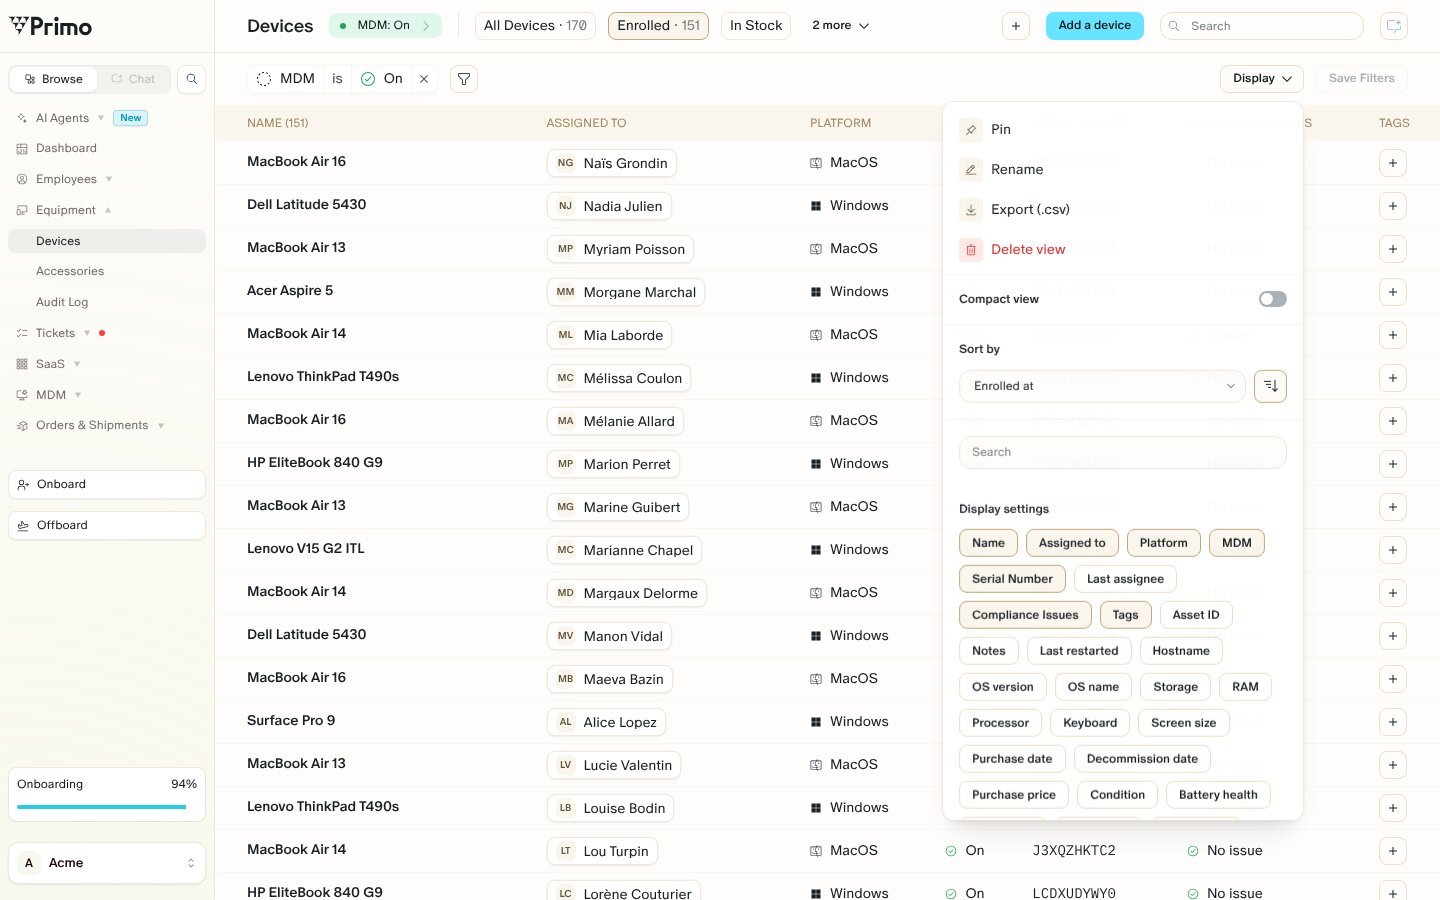1440x900 pixels.
Task: Open the filter funnel icon
Action: (464, 79)
